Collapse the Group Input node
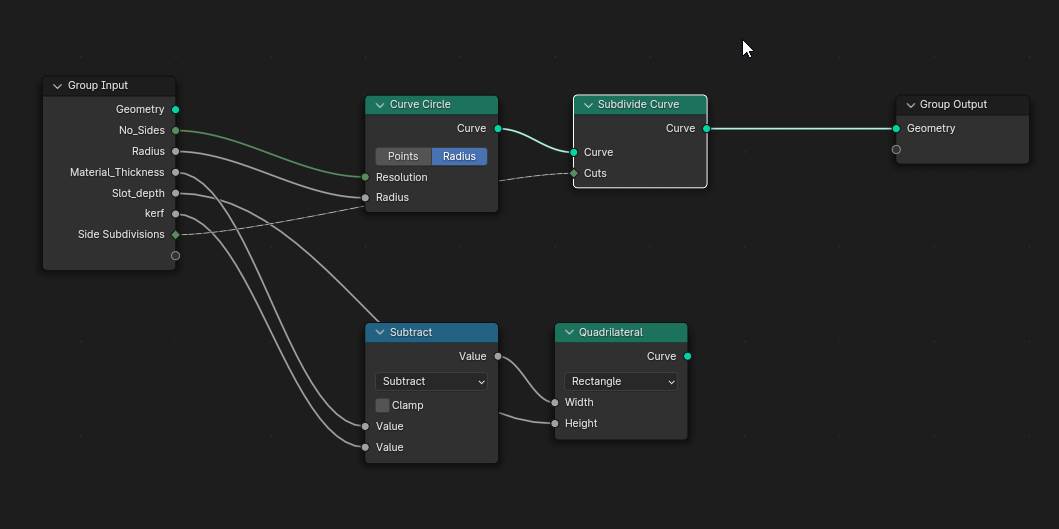1059x529 pixels. coord(57,86)
